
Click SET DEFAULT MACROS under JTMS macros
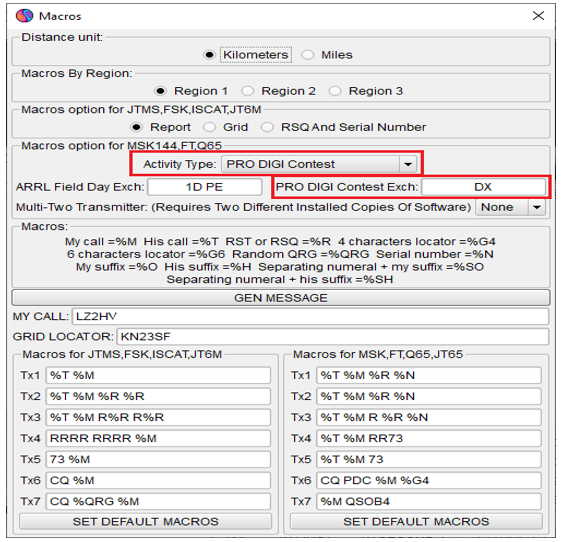pyautogui.click(x=146, y=522)
